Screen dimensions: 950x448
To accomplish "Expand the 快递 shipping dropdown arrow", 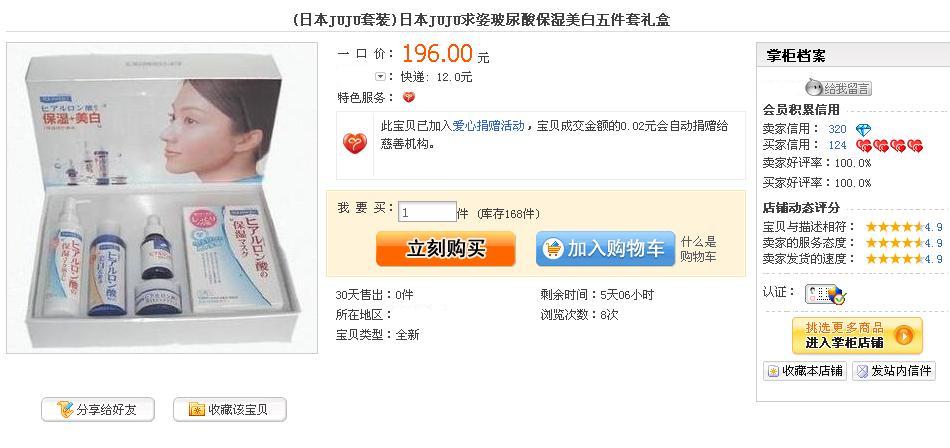I will click(380, 77).
